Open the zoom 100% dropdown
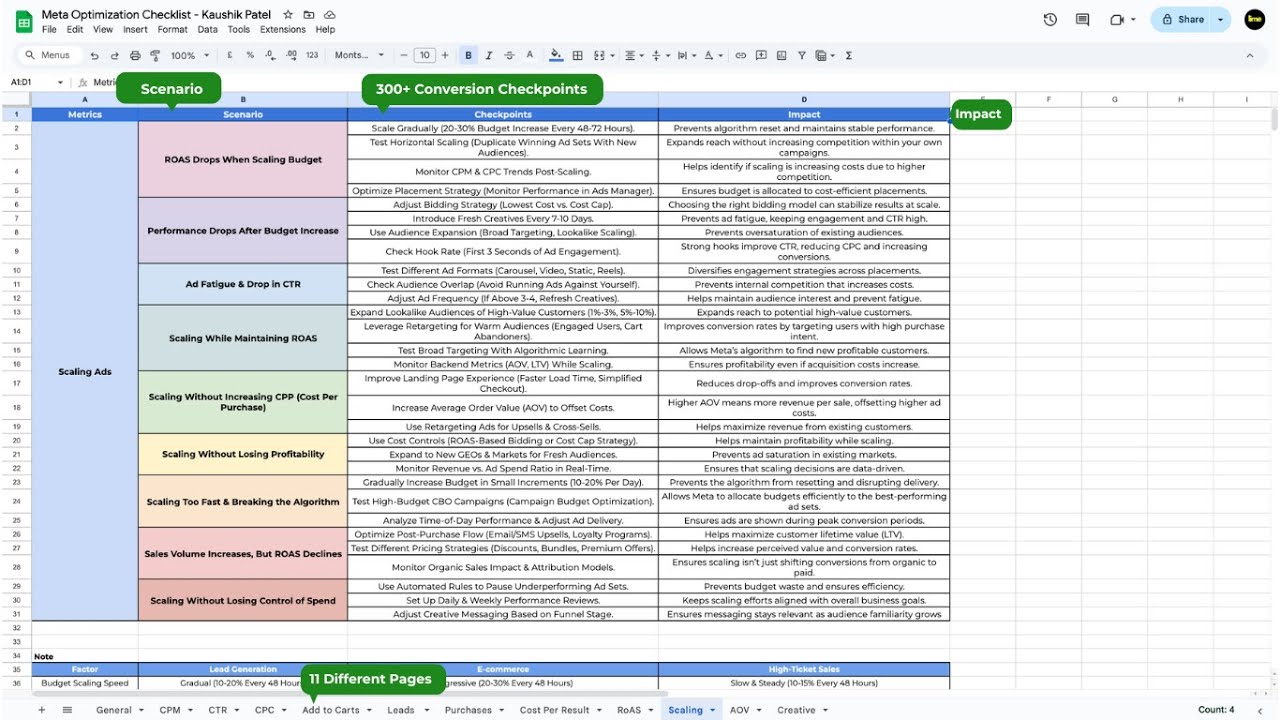 tap(190, 56)
